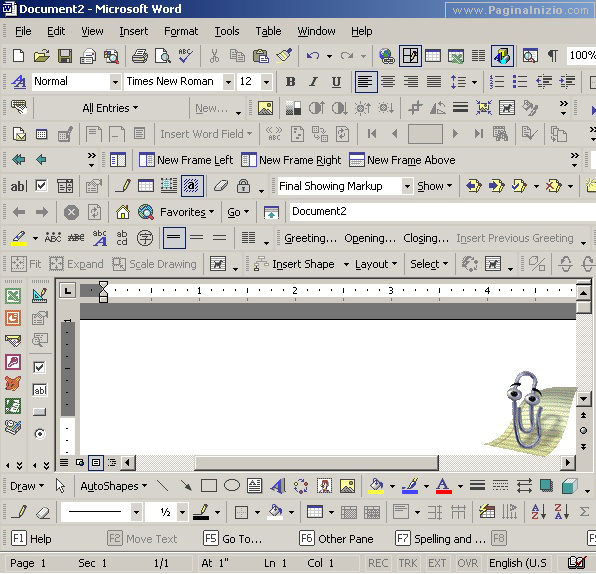Open the Help menu

[361, 31]
